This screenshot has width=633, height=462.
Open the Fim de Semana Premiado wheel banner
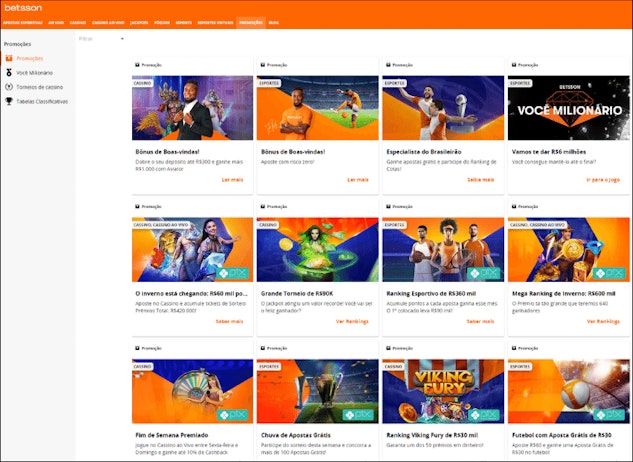tap(193, 391)
